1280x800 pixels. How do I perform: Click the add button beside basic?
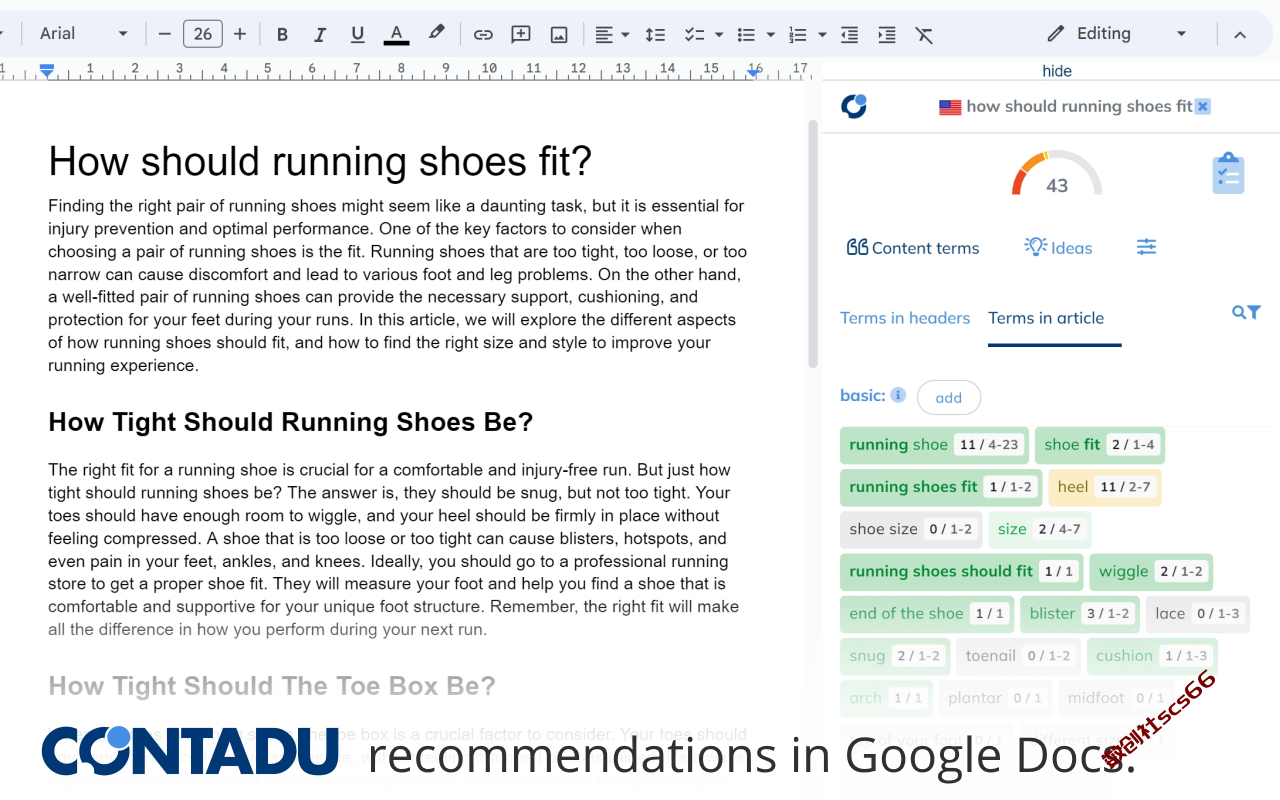click(x=948, y=398)
